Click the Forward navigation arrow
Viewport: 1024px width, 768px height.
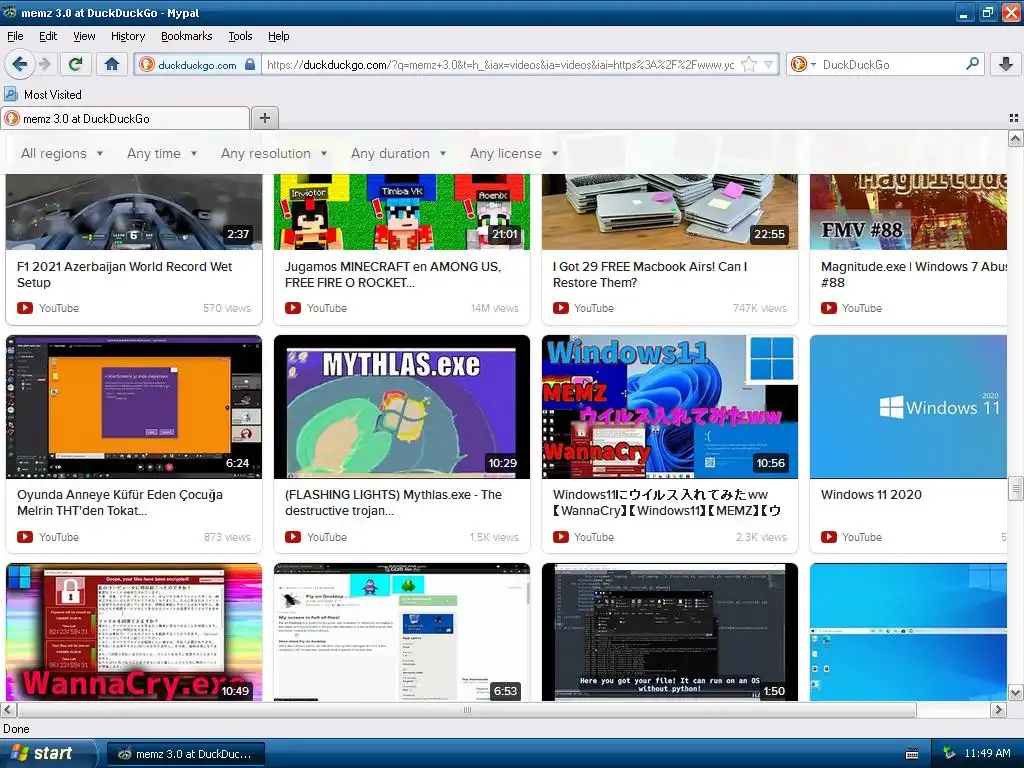[x=45, y=64]
